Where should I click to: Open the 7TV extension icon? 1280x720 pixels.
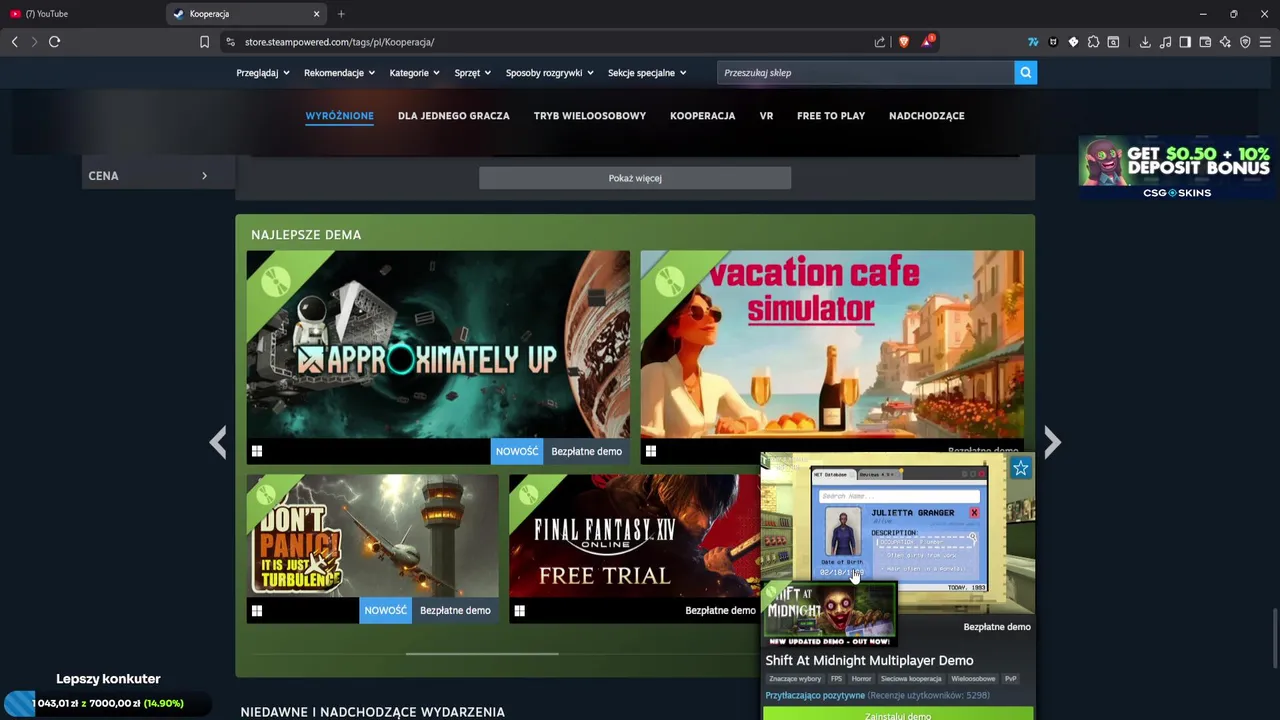[1033, 42]
